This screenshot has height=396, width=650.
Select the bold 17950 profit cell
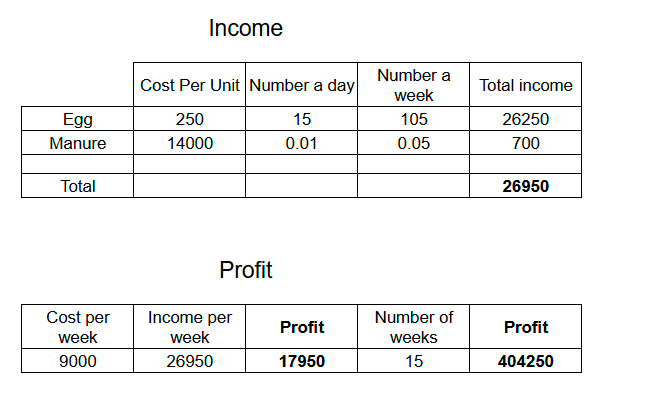tap(301, 361)
